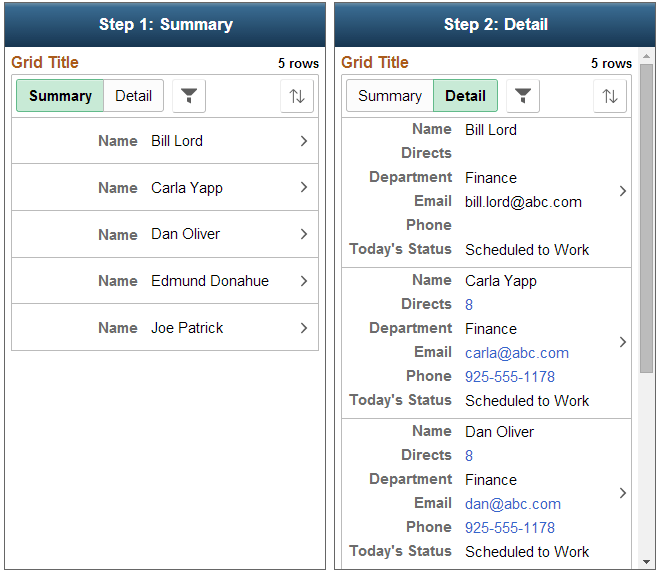Select Joe Patrick name text
The height and width of the screenshot is (575, 663).
pos(187,328)
